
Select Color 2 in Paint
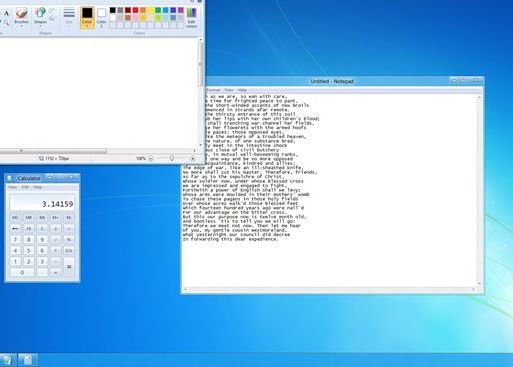[x=101, y=17]
